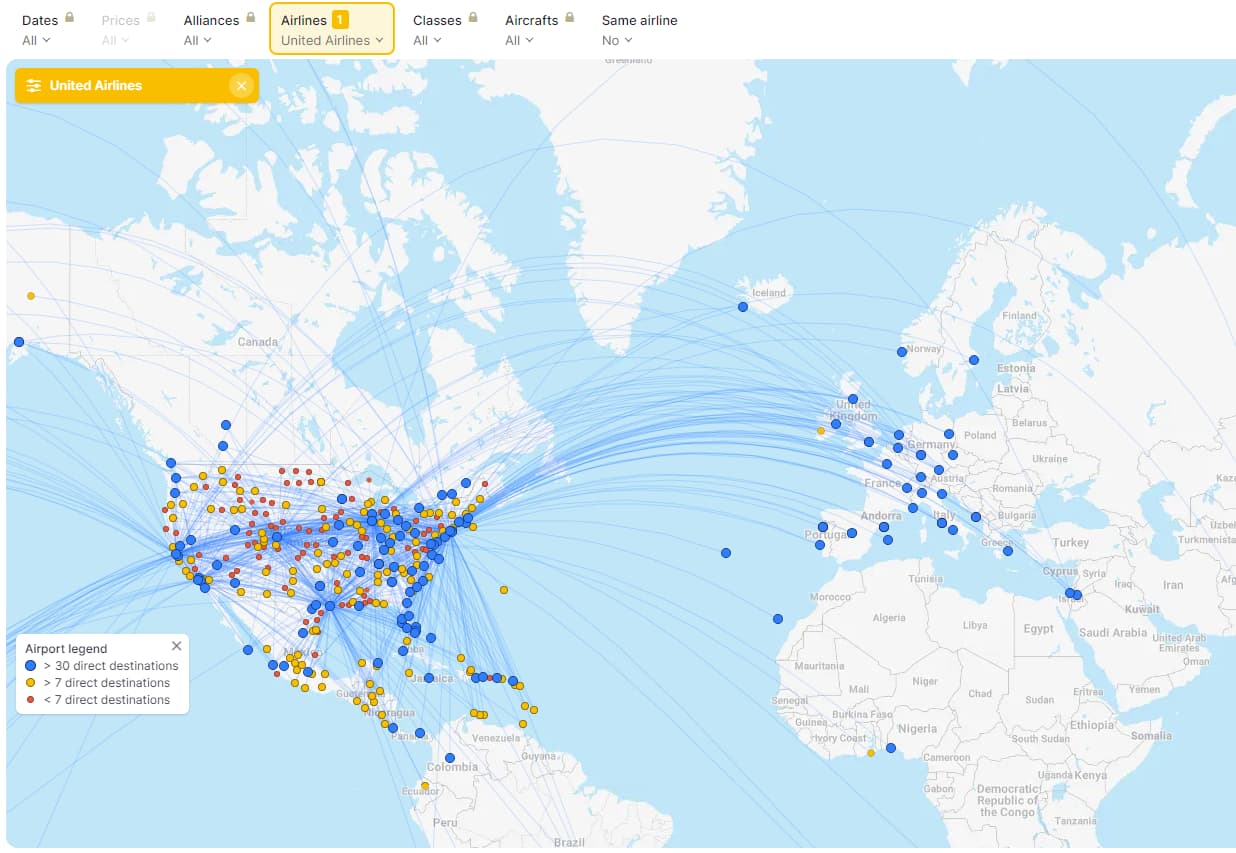Expand the Classes filter dropdown
This screenshot has width=1236, height=853.
pyautogui.click(x=427, y=40)
